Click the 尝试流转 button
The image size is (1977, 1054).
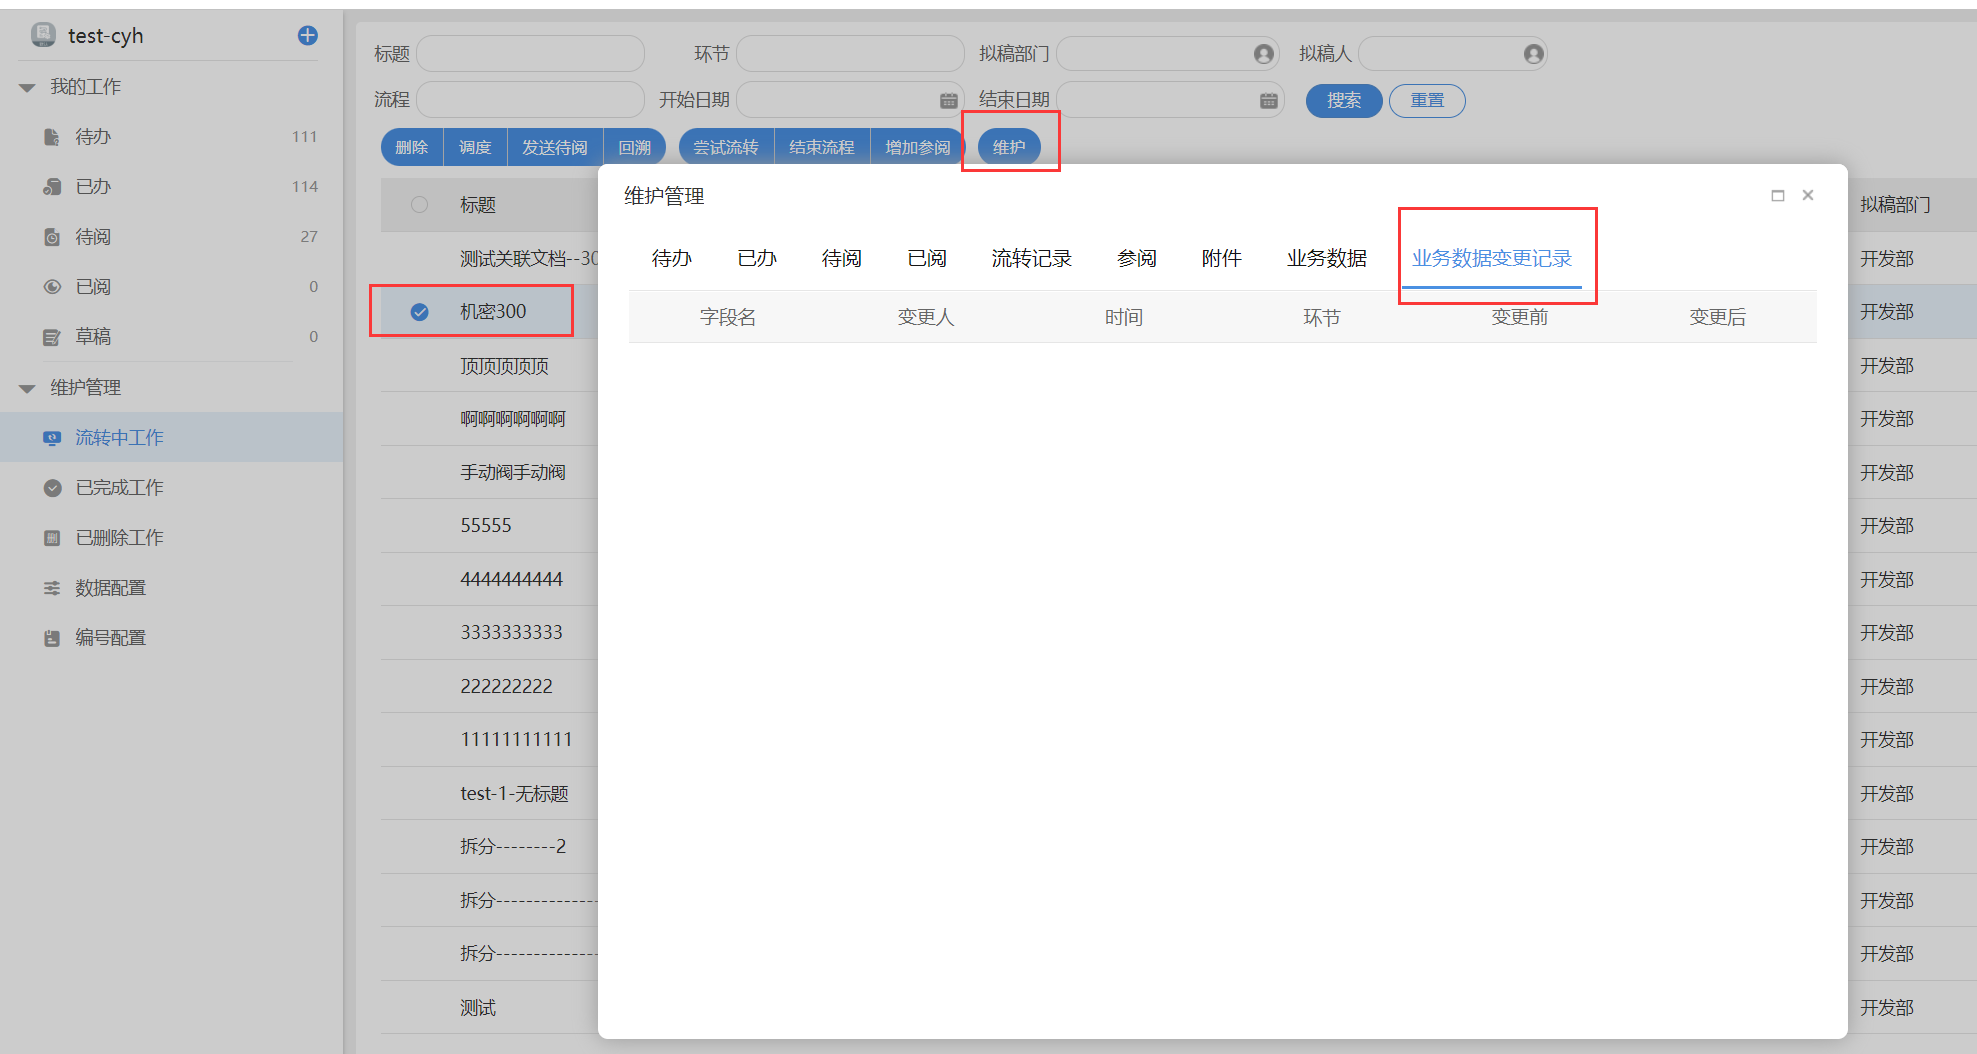click(x=726, y=148)
